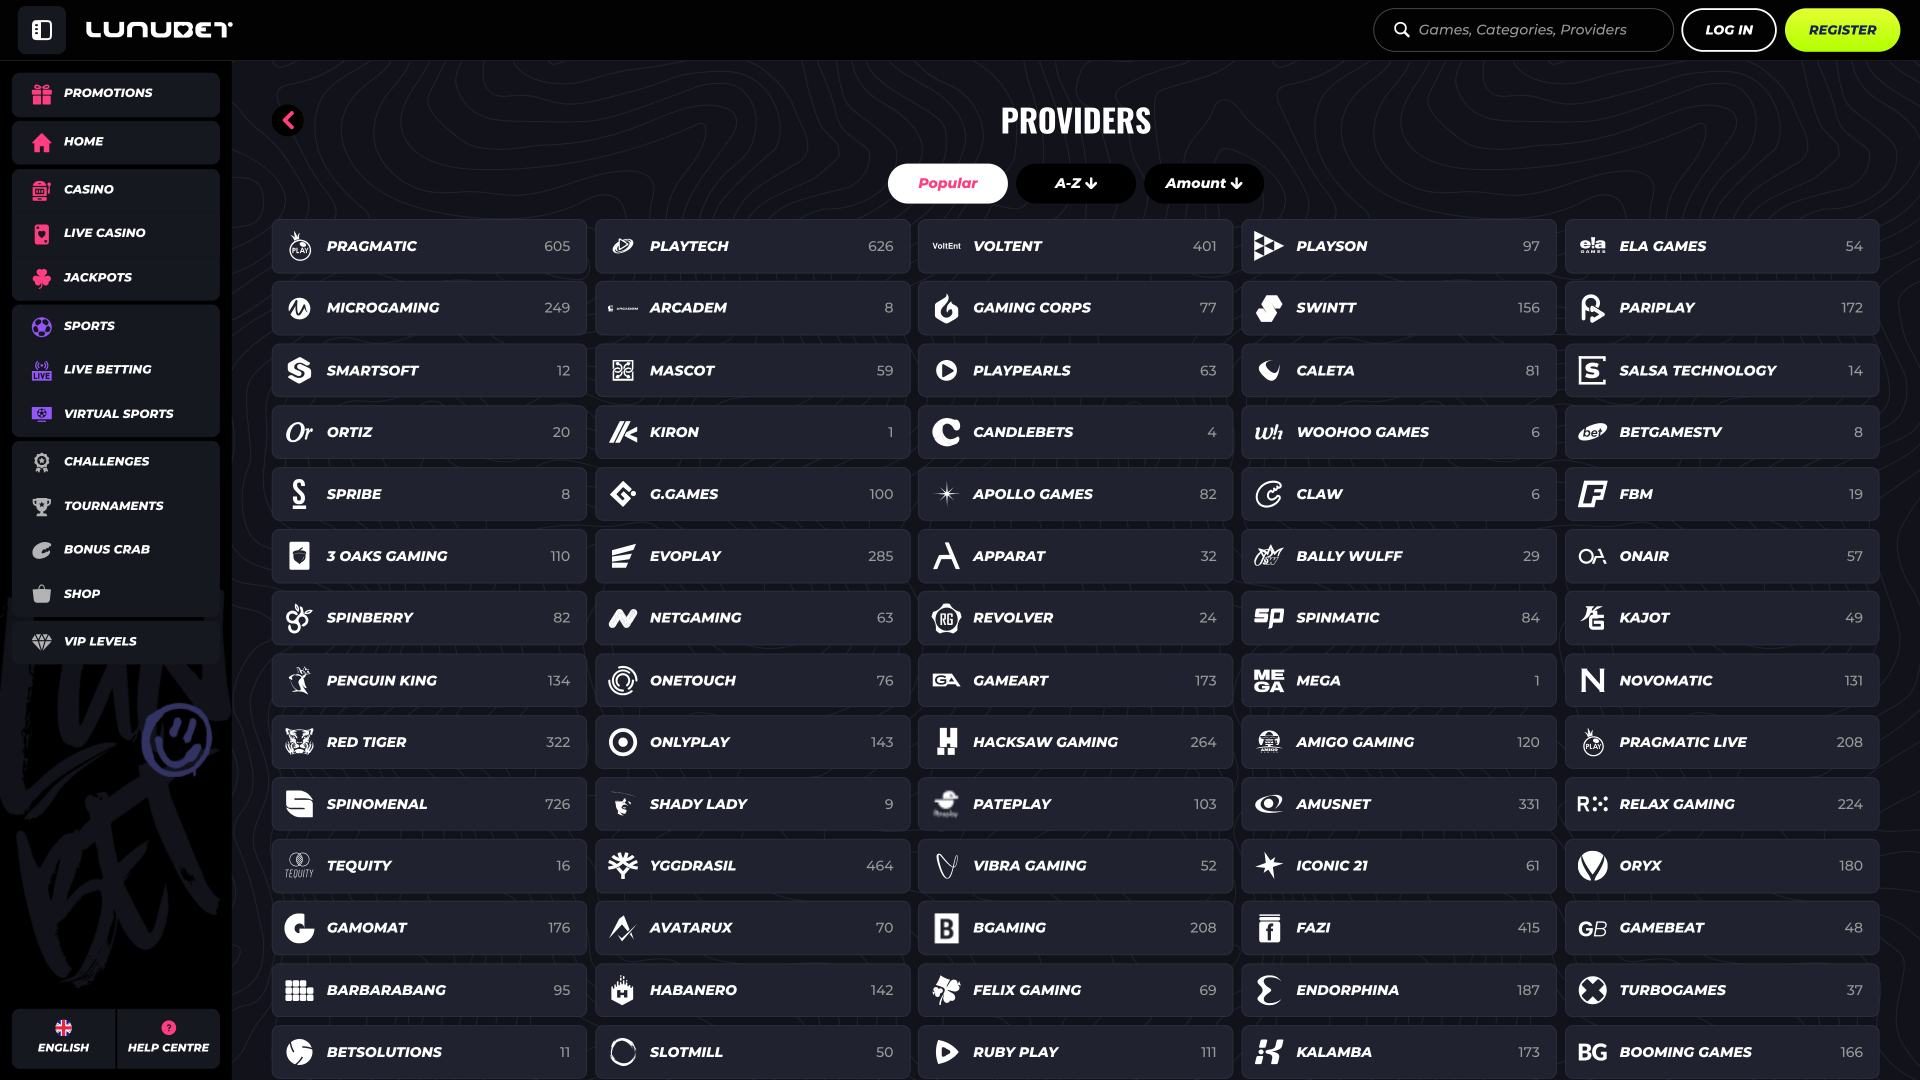Click the search magnifier icon
The image size is (1920, 1080).
click(x=1402, y=30)
